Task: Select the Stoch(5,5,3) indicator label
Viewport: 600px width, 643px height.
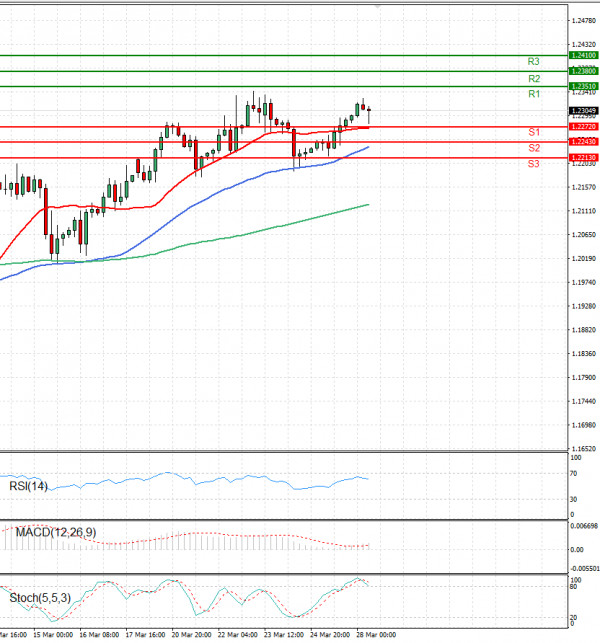Action: pos(38,598)
